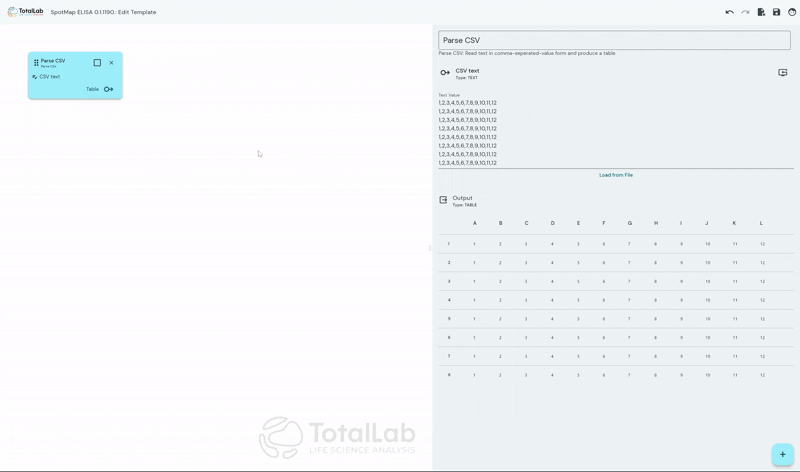This screenshot has width=800, height=472.
Task: Click the connect-input icon beside CSV text
Action: [x=783, y=73]
